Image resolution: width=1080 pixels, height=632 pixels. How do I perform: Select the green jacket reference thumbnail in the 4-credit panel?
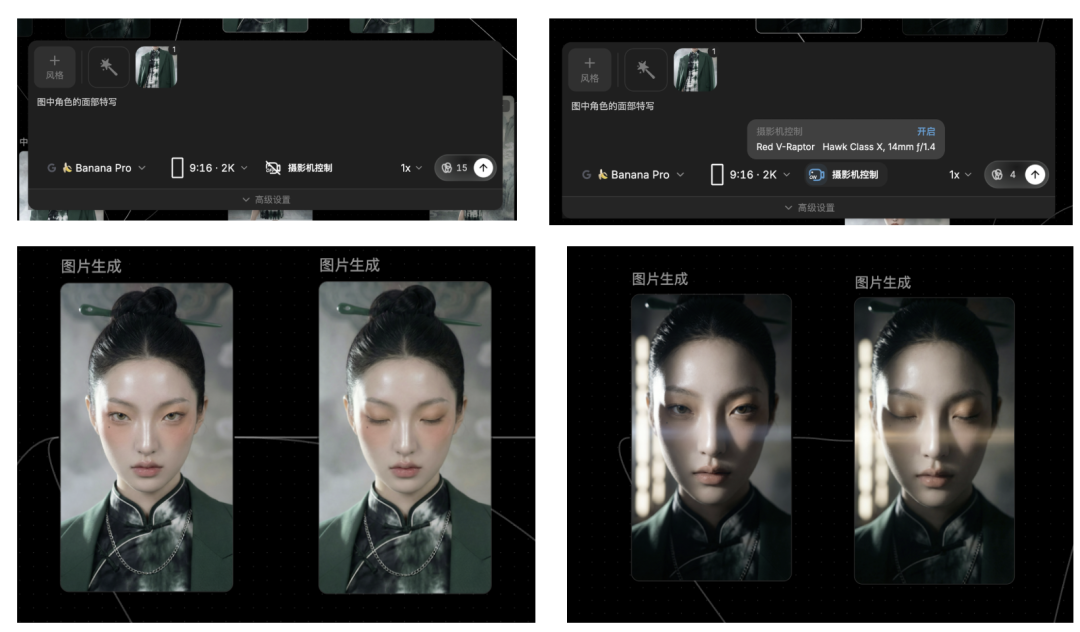(695, 70)
